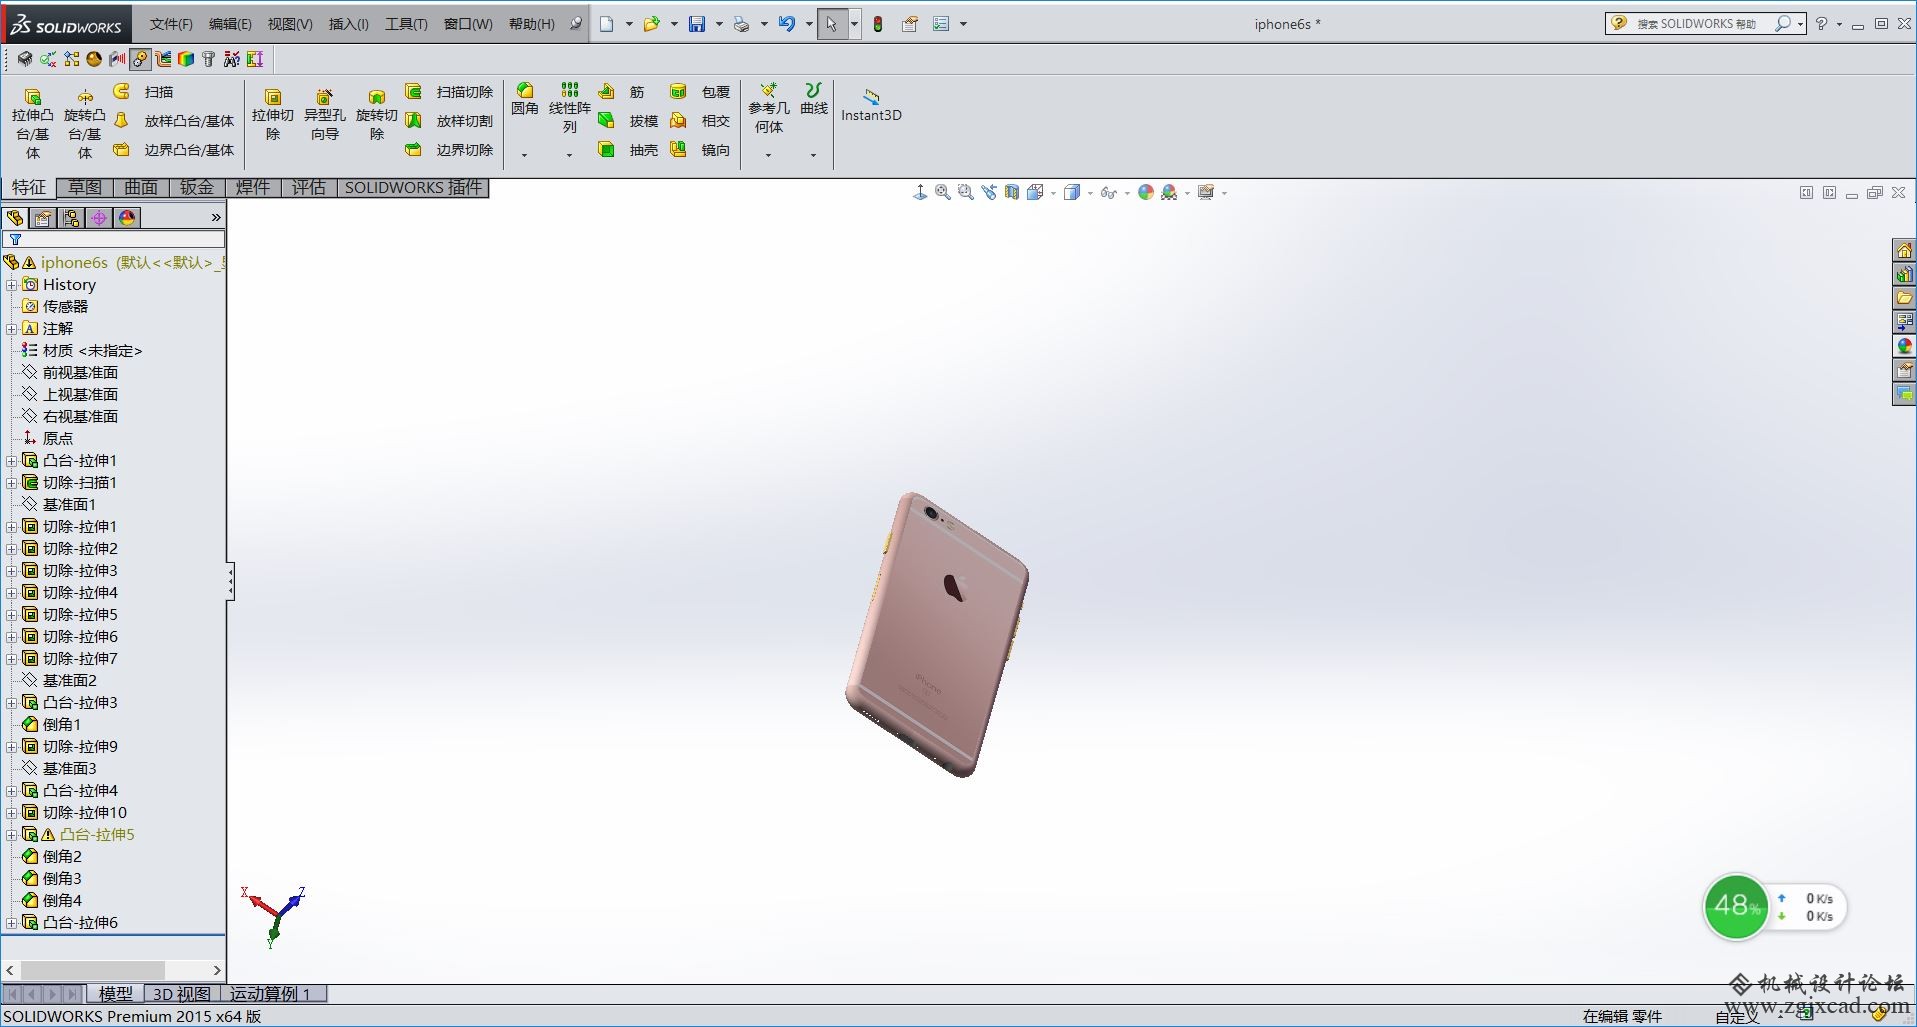
Task: Switch to the 评估 evaluate tab
Action: coord(308,188)
